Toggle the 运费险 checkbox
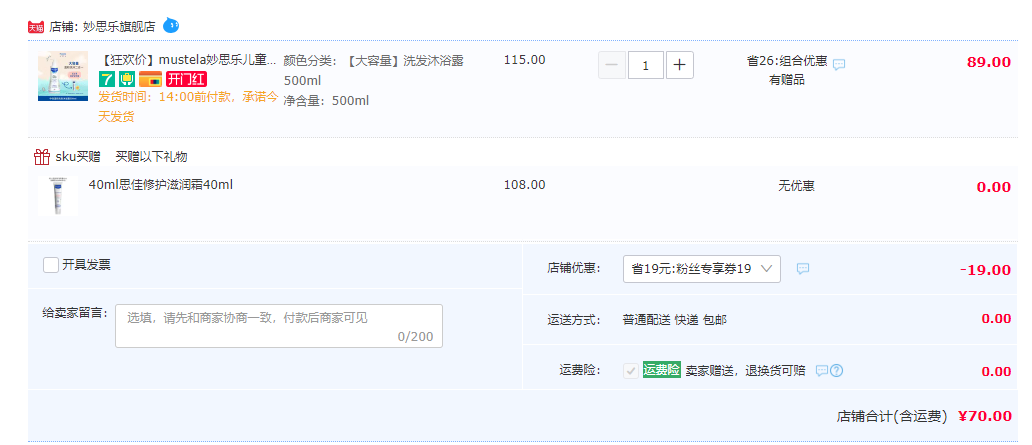This screenshot has width=1032, height=445. coord(631,371)
